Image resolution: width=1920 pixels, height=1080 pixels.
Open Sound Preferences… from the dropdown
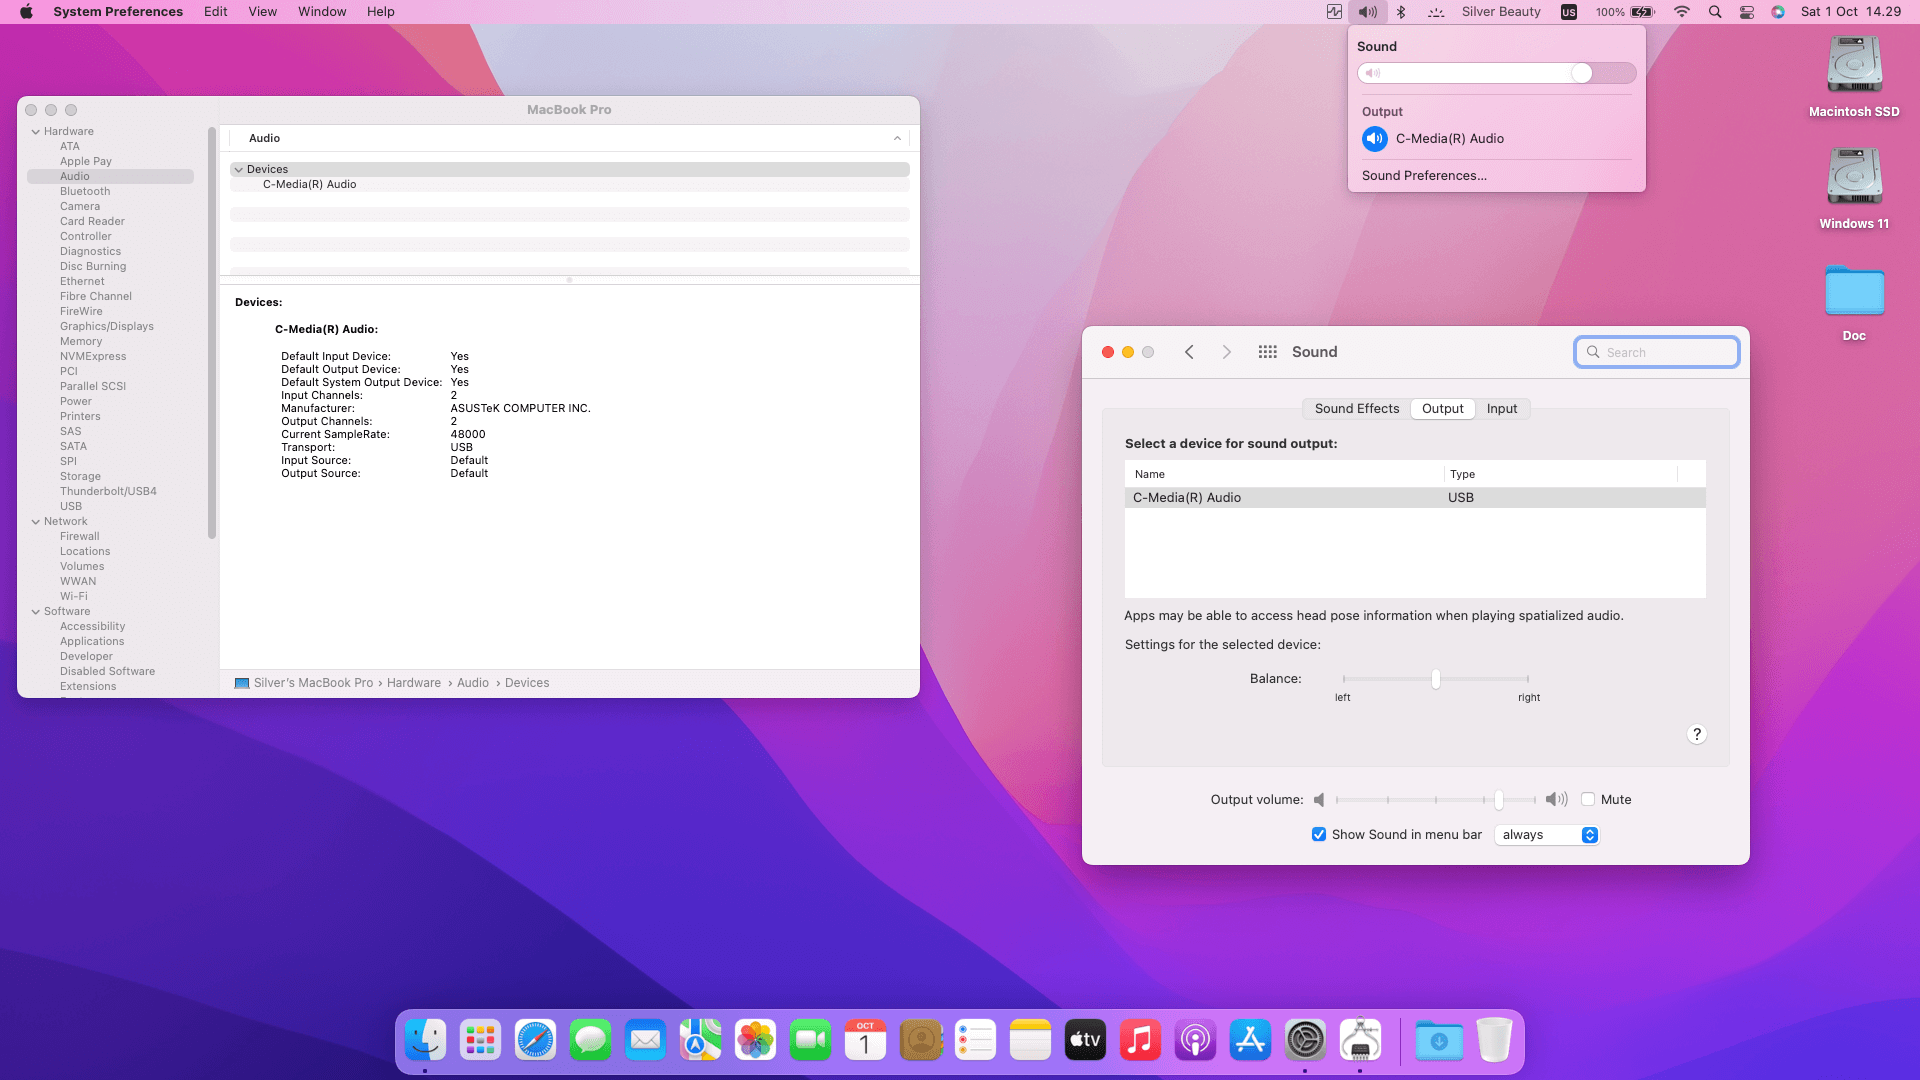tap(1424, 176)
